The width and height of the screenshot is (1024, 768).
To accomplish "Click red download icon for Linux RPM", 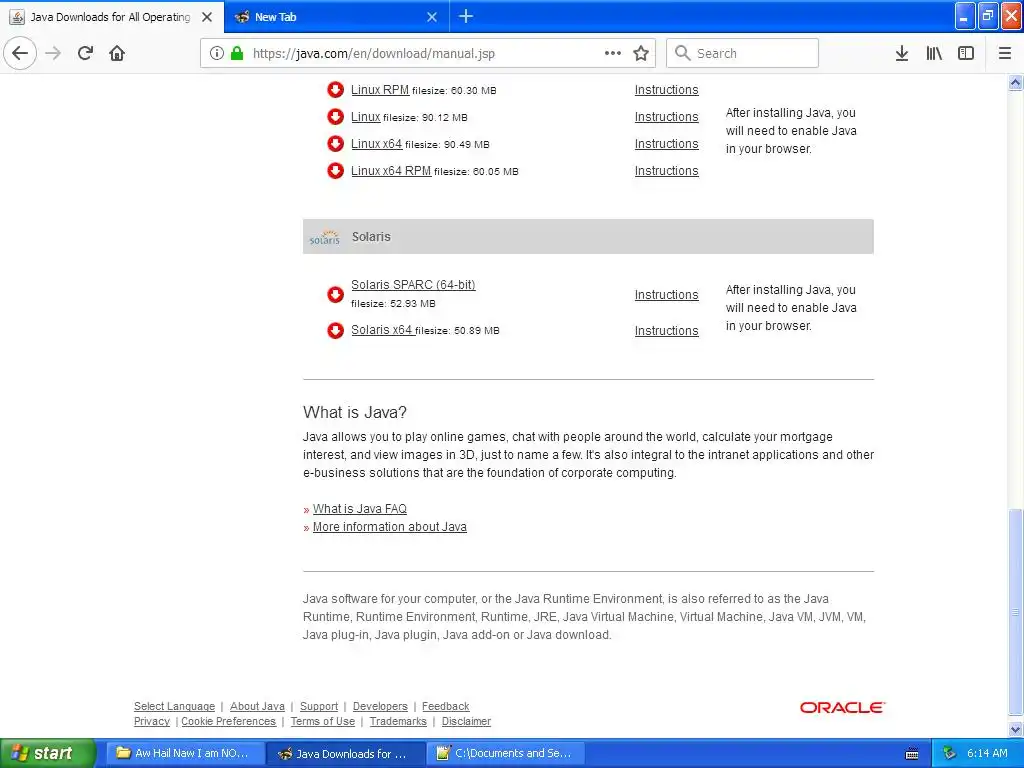I will (x=336, y=89).
